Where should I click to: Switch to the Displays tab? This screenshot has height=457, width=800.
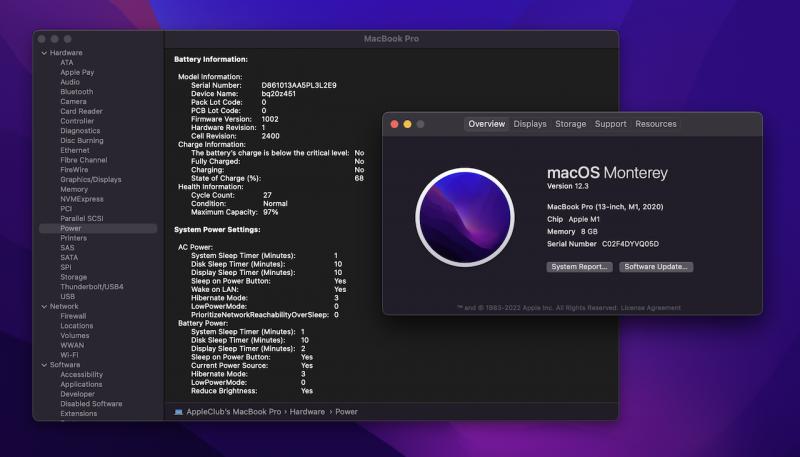[530, 124]
